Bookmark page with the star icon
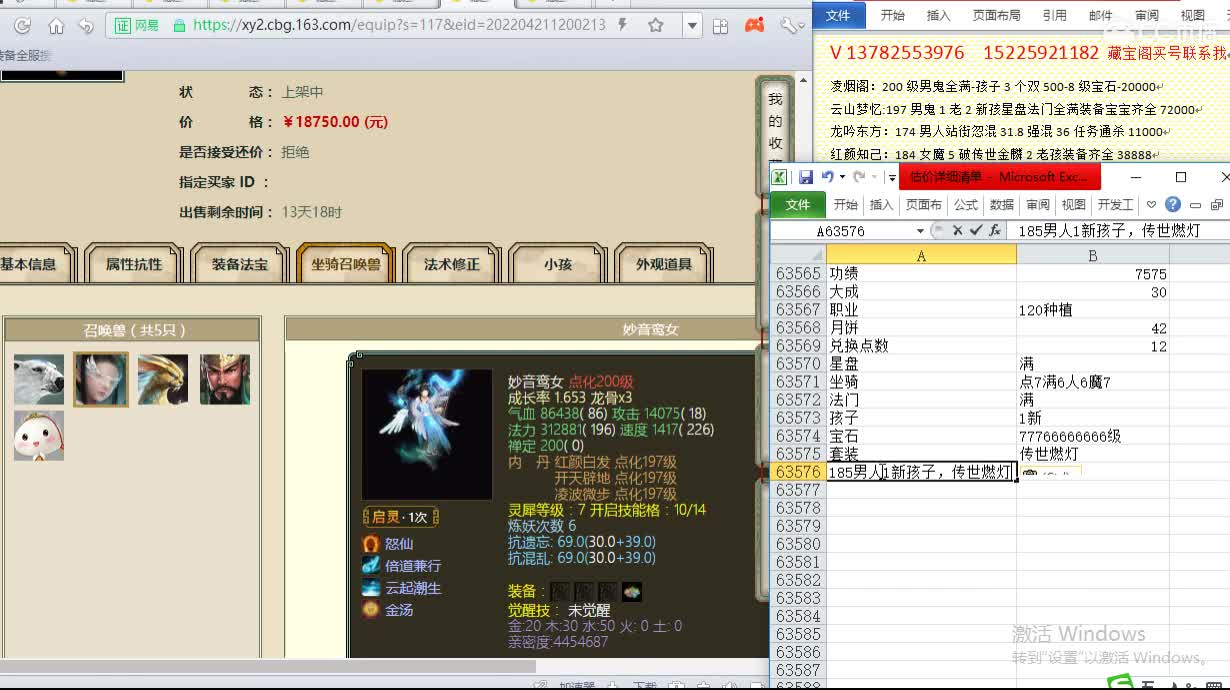The width and height of the screenshot is (1230, 690). tap(655, 25)
